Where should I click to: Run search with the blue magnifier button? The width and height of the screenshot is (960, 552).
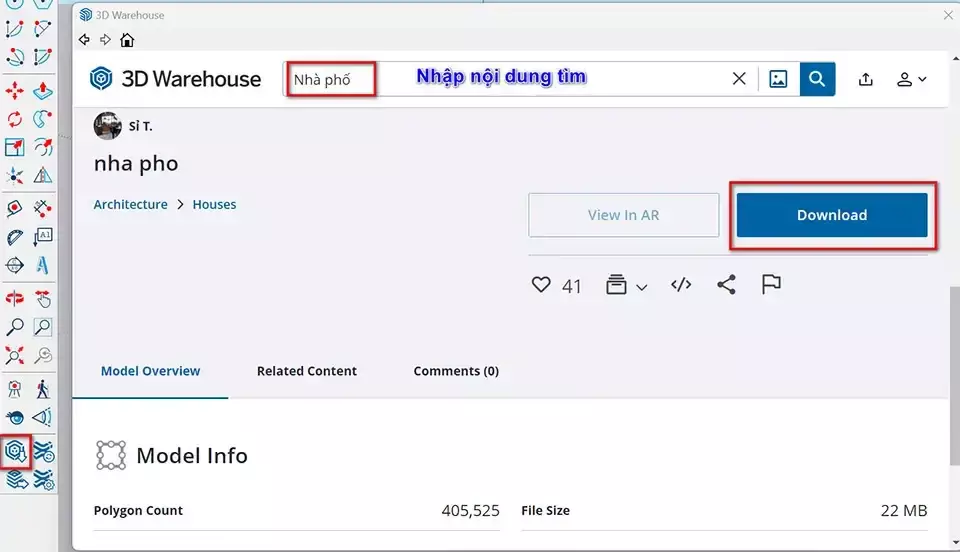tap(817, 79)
